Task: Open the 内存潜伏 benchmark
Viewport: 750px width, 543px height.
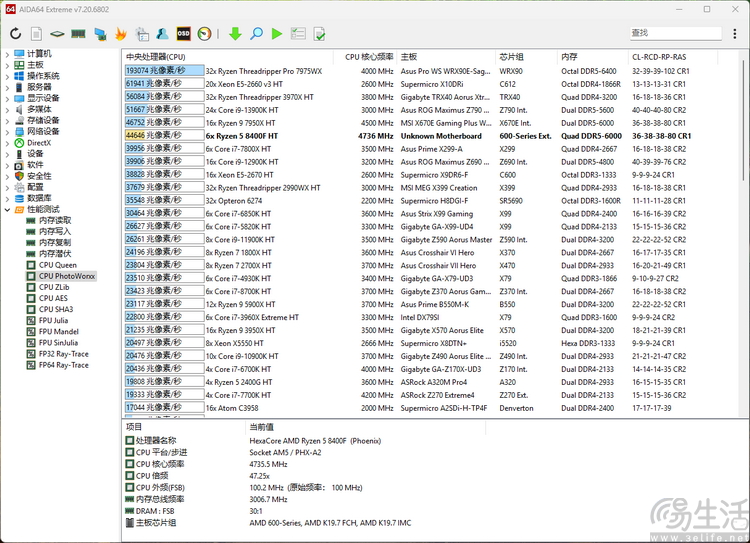Action: [55, 254]
